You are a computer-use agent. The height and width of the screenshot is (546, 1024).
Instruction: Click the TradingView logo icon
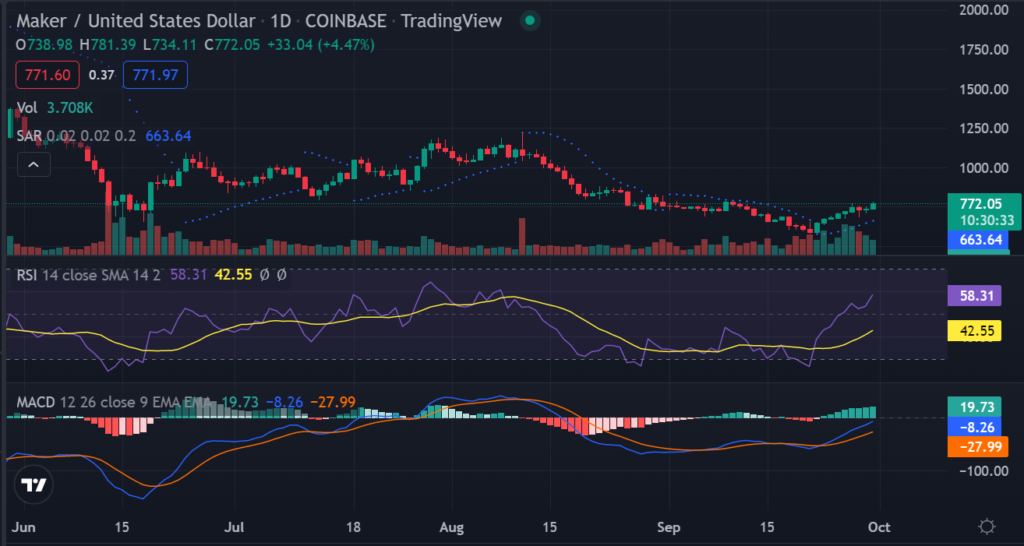pyautogui.click(x=34, y=485)
